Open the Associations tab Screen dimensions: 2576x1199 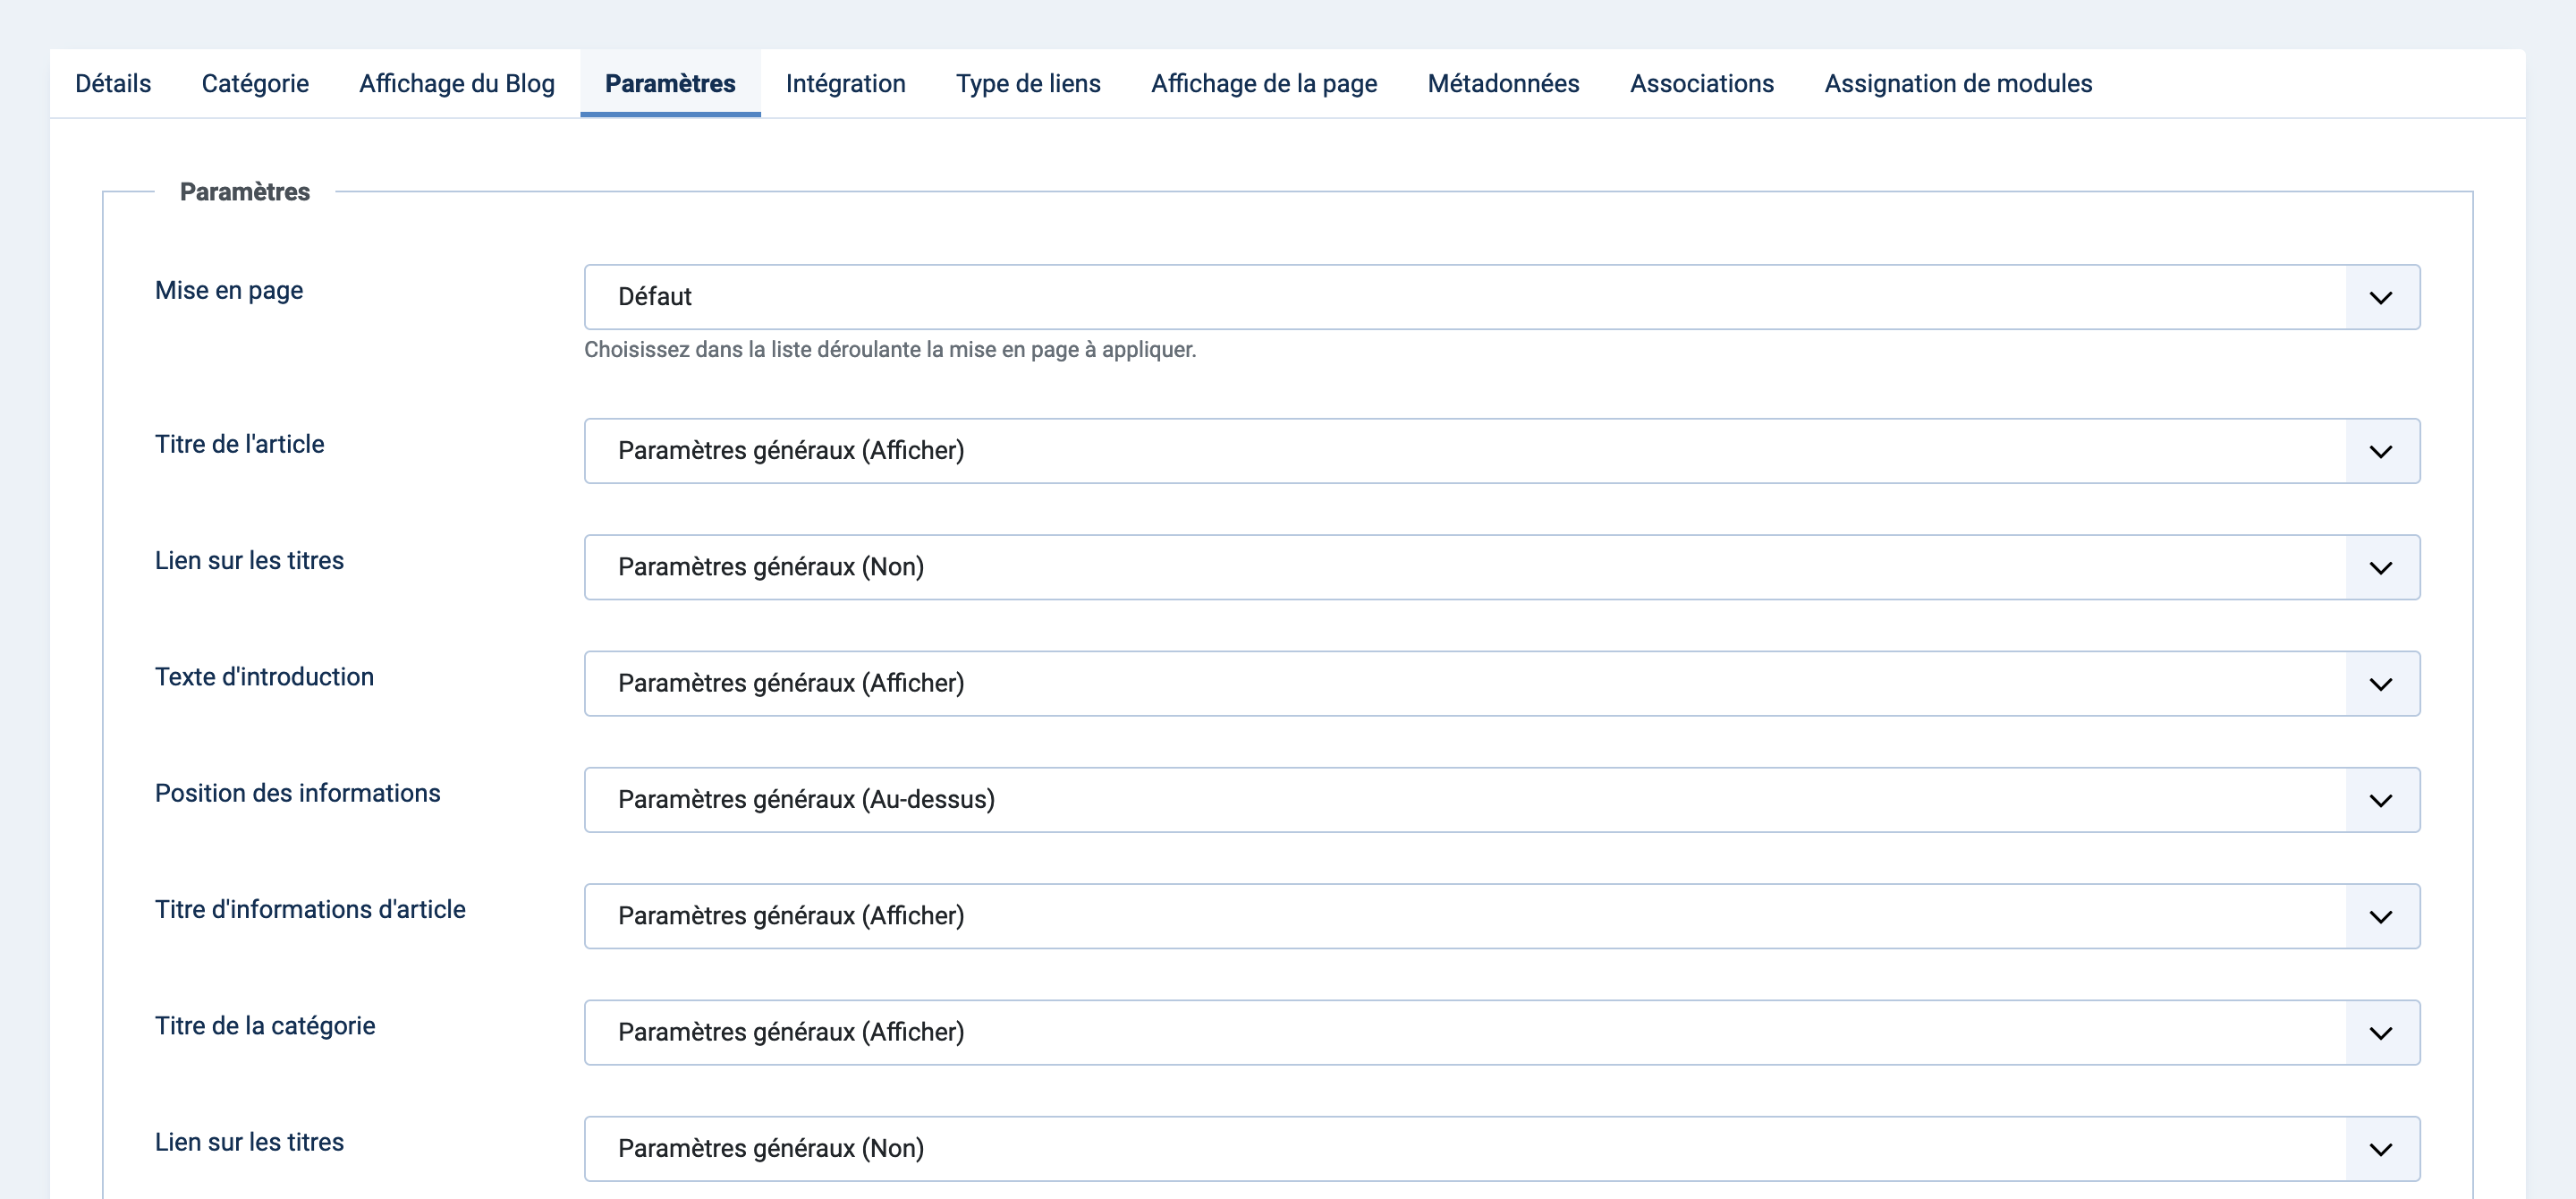point(1702,83)
